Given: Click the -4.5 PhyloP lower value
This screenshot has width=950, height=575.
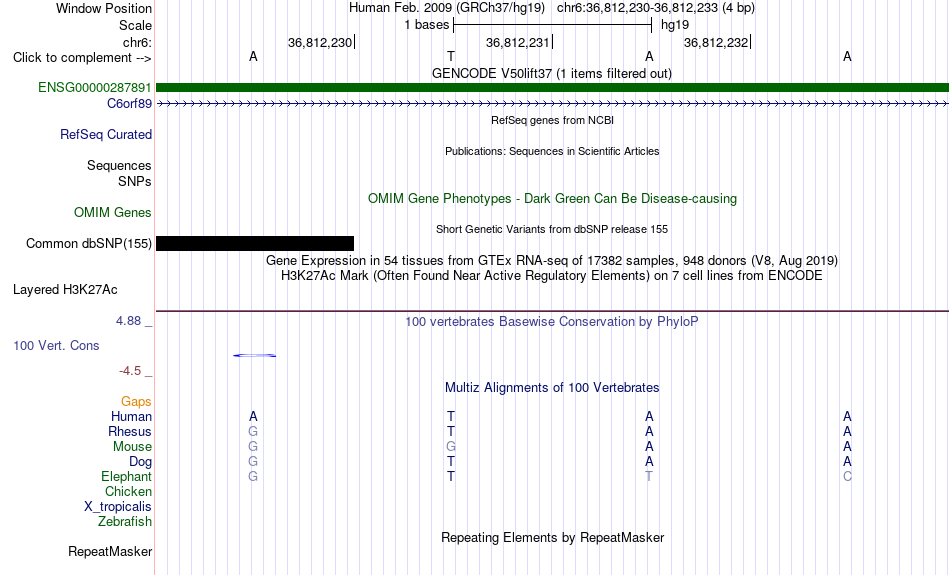Looking at the screenshot, I should [x=130, y=371].
